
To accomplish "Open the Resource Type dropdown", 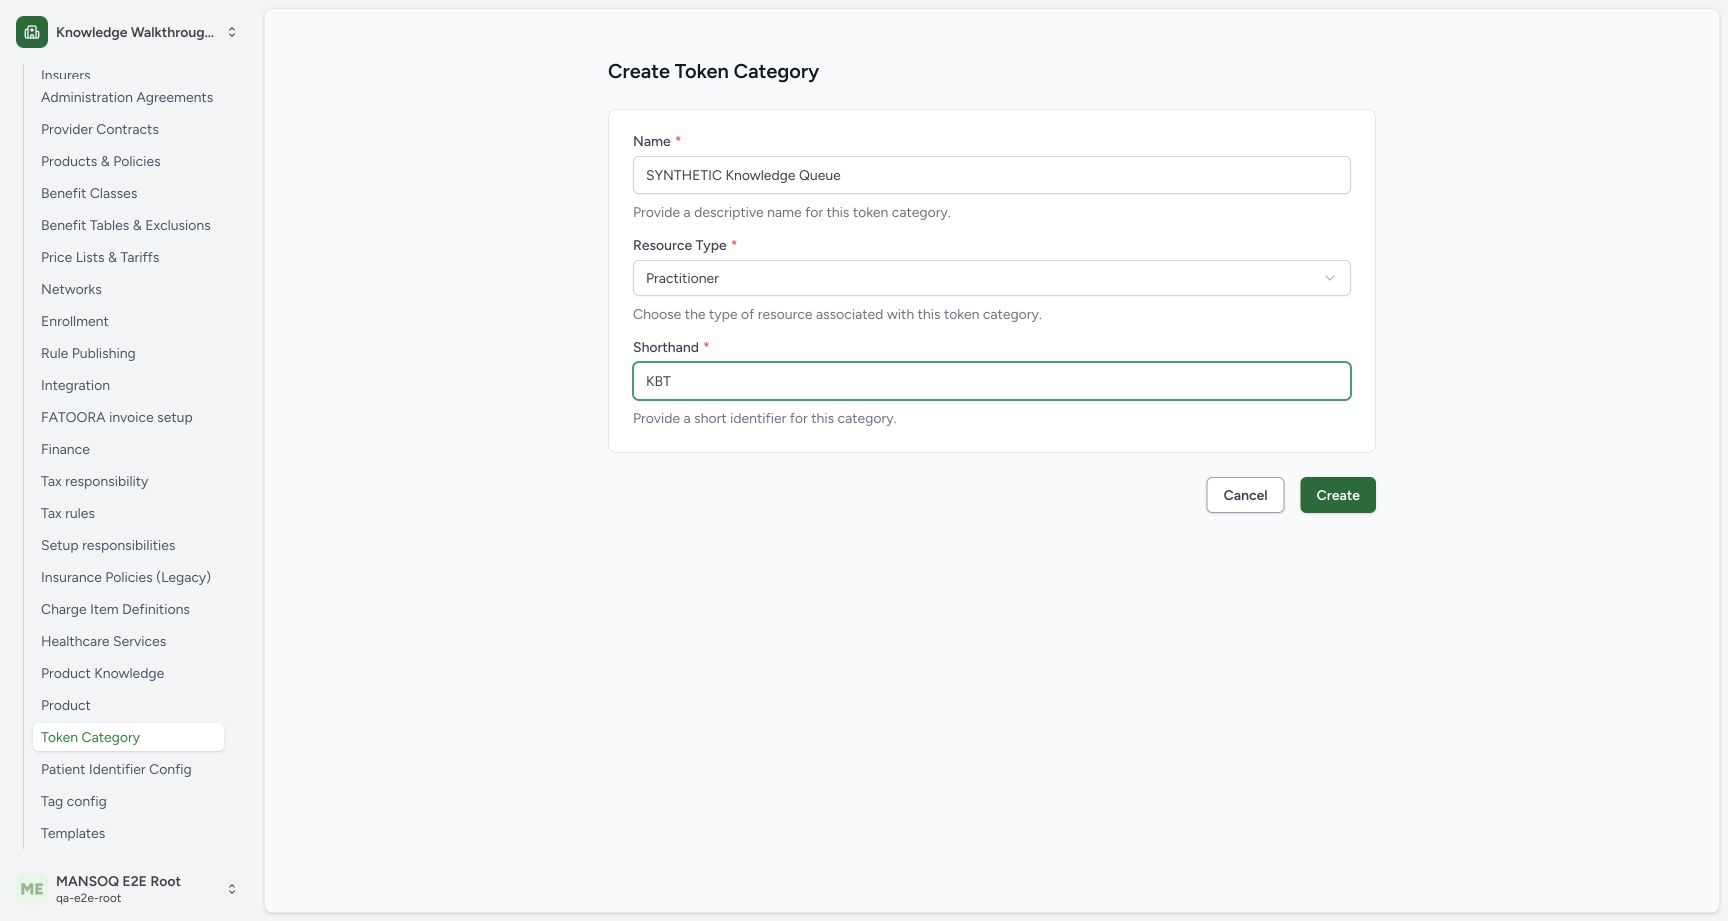I will (991, 278).
